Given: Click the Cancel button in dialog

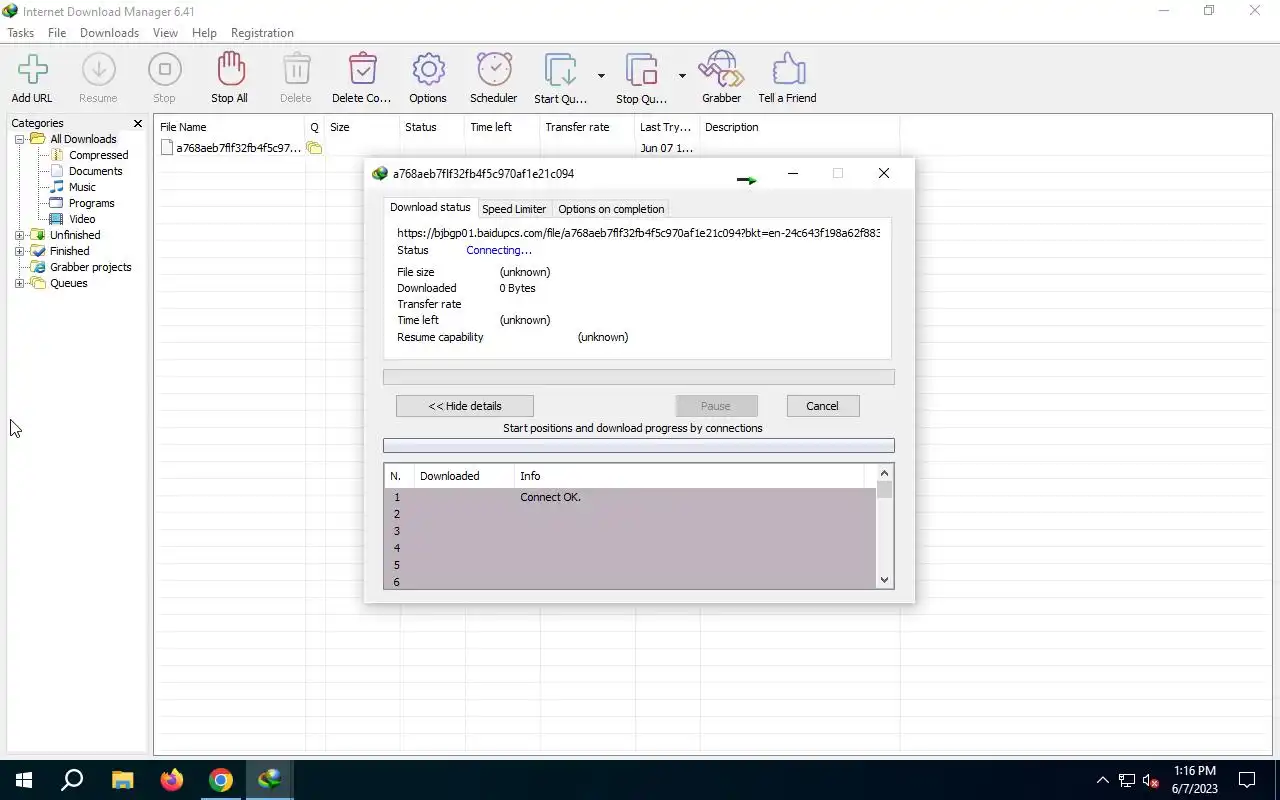Looking at the screenshot, I should pyautogui.click(x=822, y=406).
